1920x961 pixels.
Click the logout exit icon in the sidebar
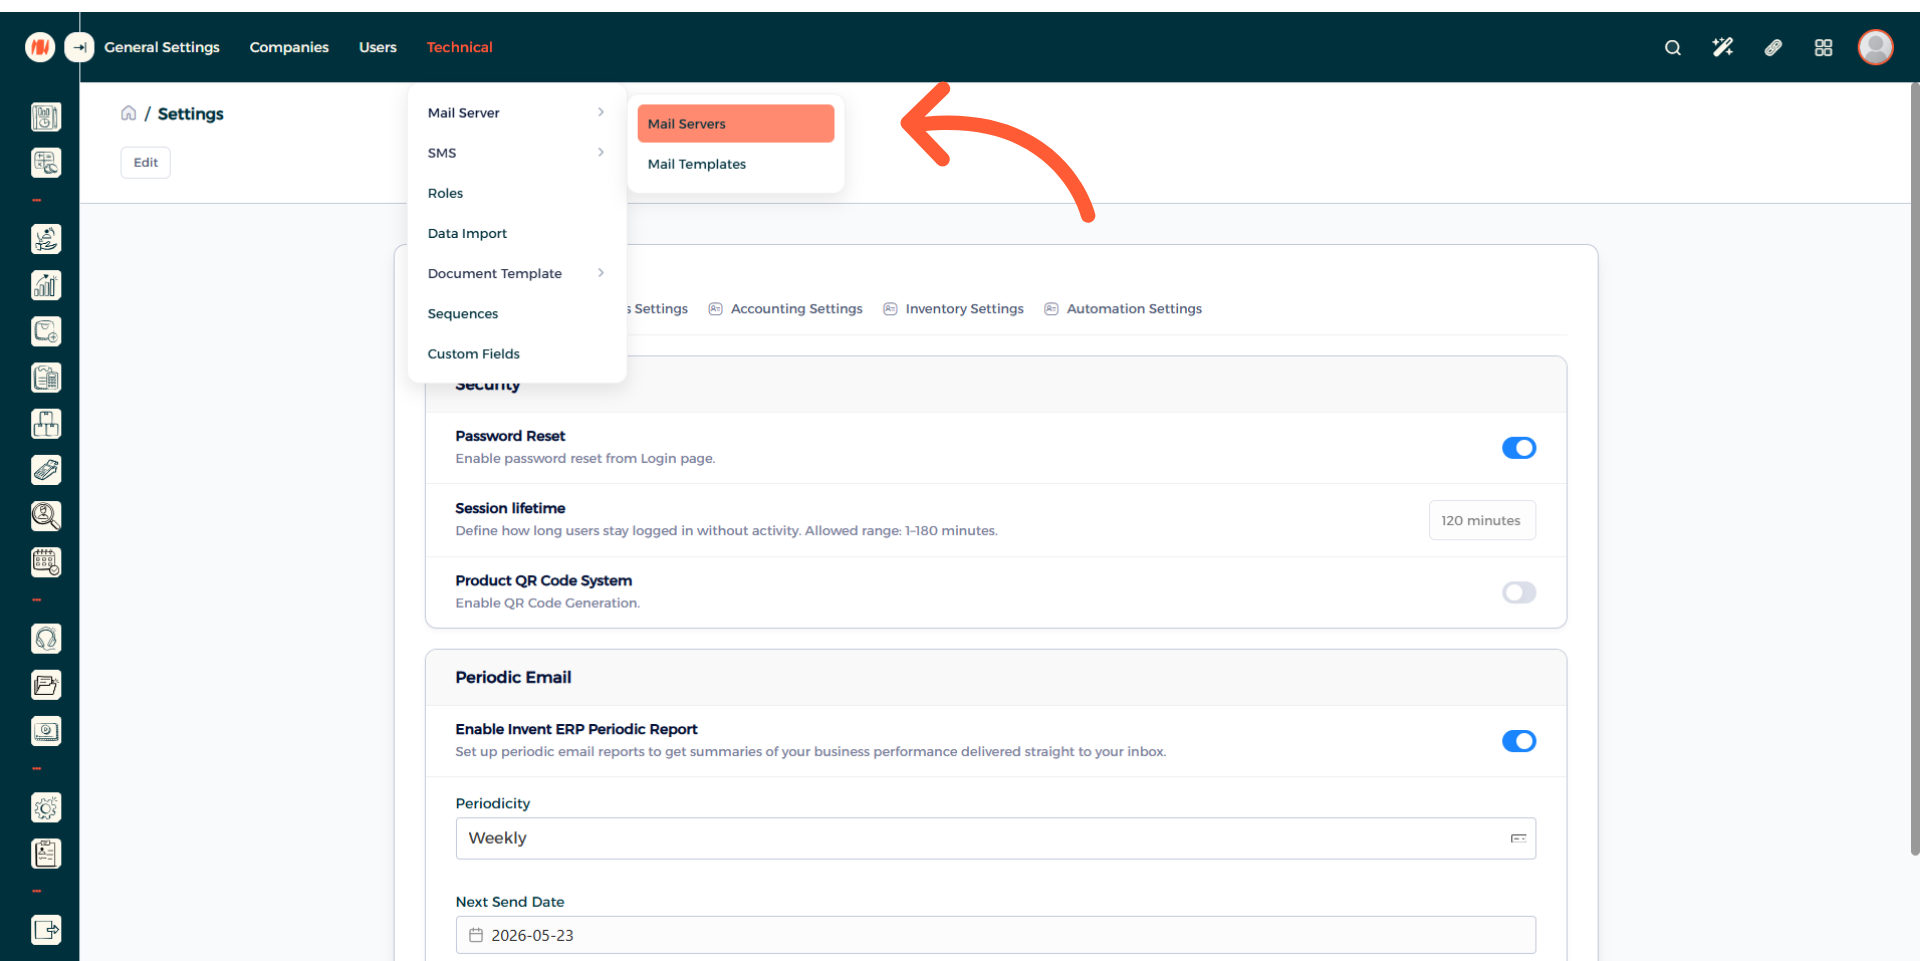pyautogui.click(x=46, y=930)
